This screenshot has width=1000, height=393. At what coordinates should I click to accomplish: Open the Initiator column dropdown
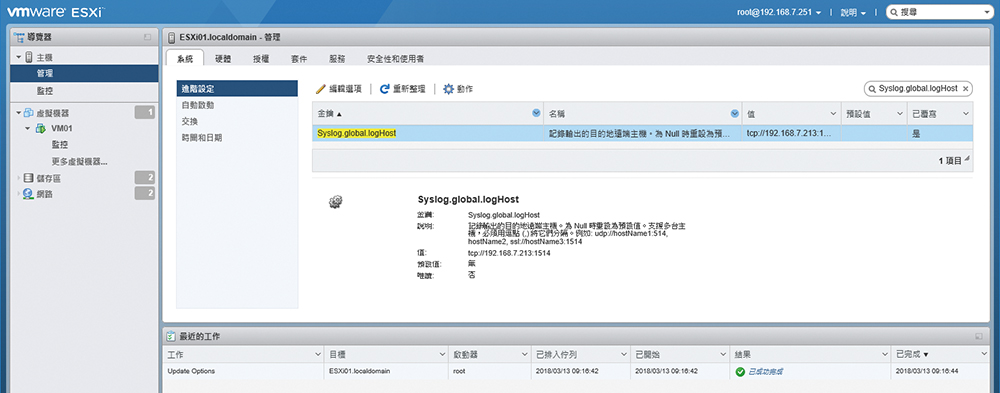coord(524,353)
